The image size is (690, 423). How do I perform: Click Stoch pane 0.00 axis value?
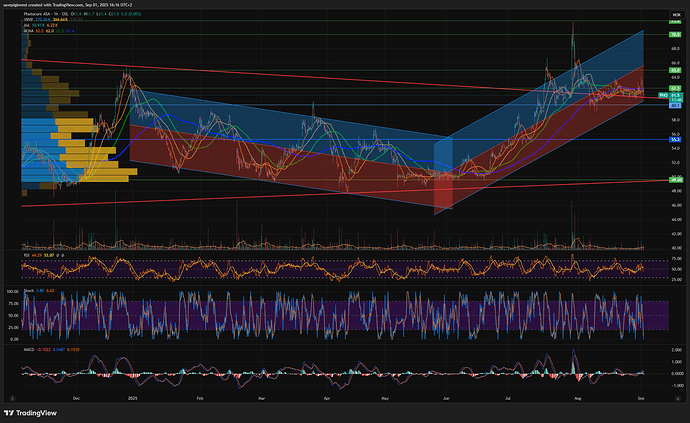tap(15, 339)
